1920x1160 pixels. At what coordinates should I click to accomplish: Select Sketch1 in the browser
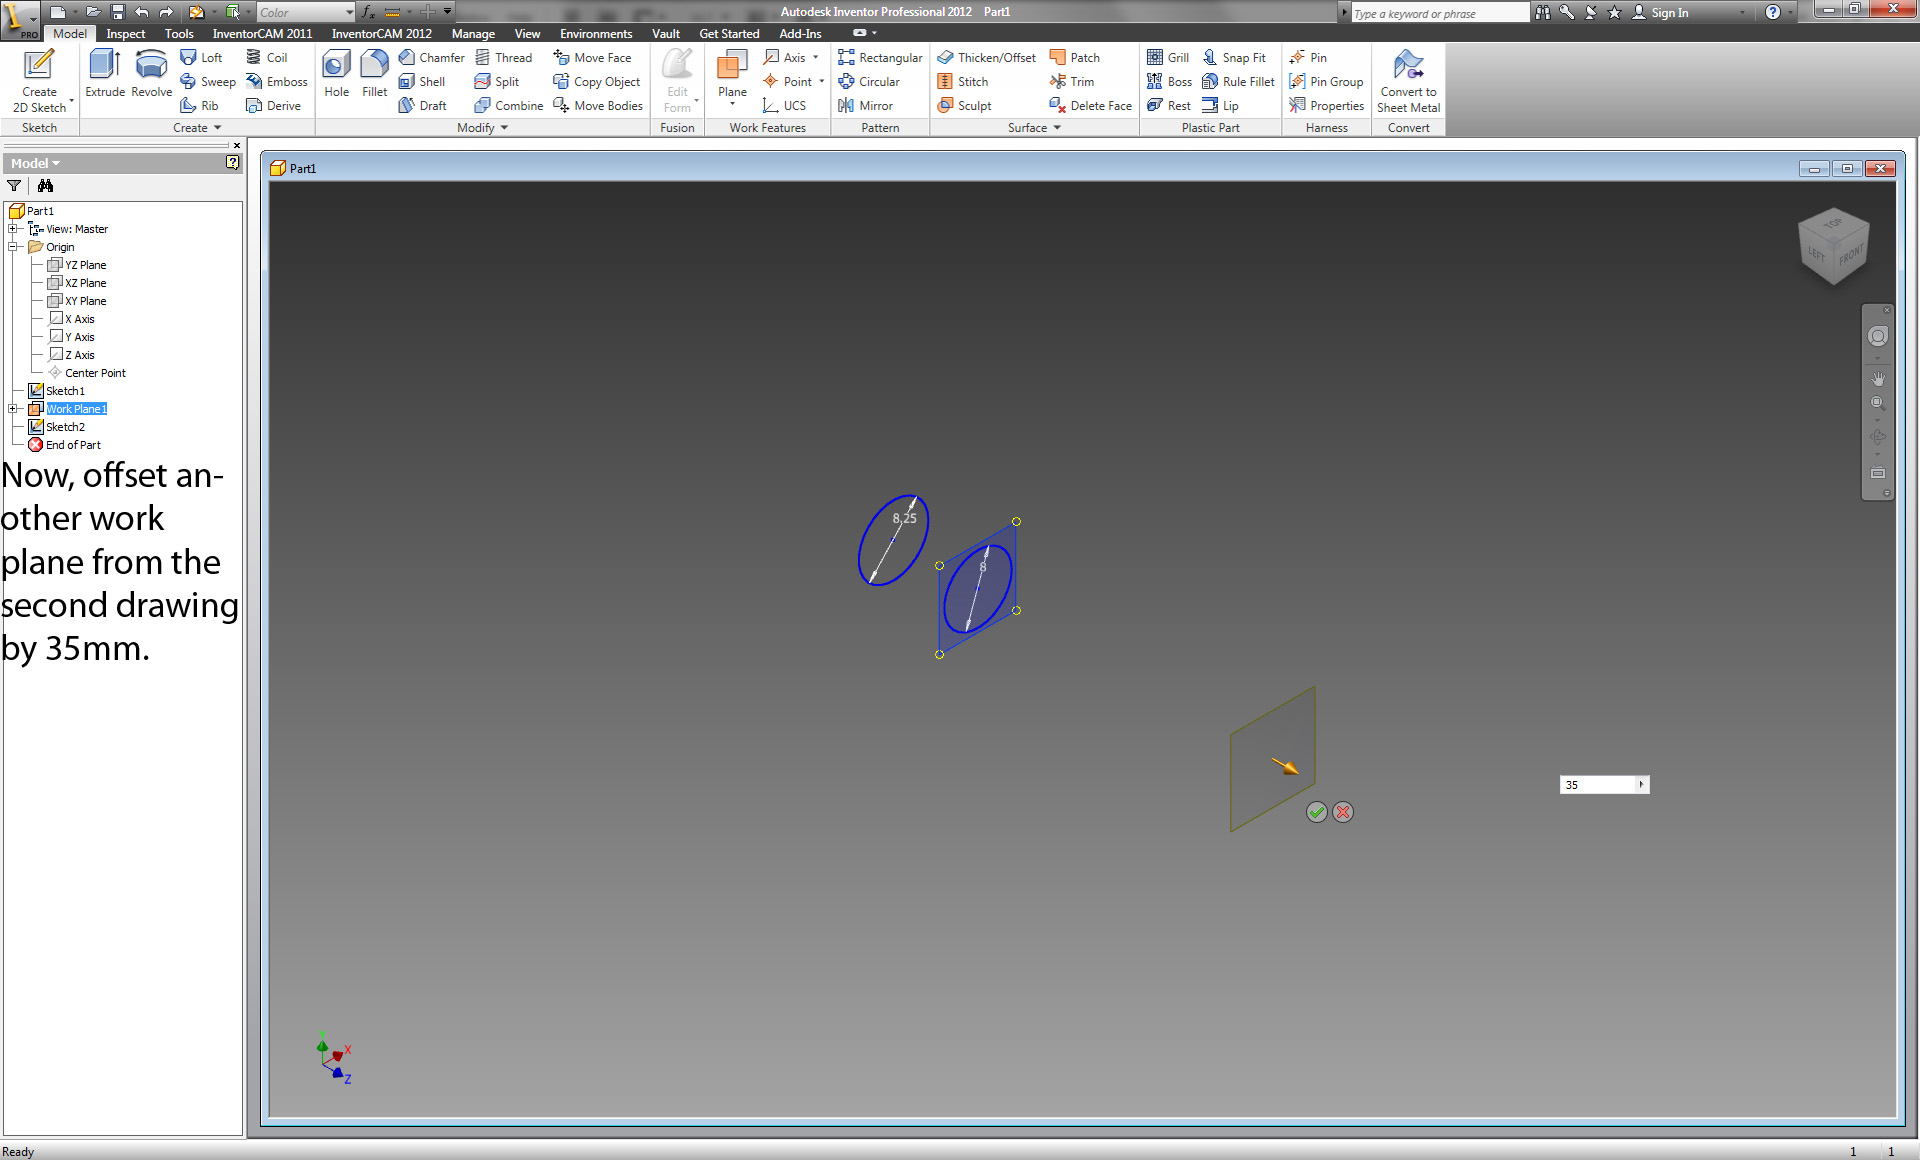(x=57, y=391)
